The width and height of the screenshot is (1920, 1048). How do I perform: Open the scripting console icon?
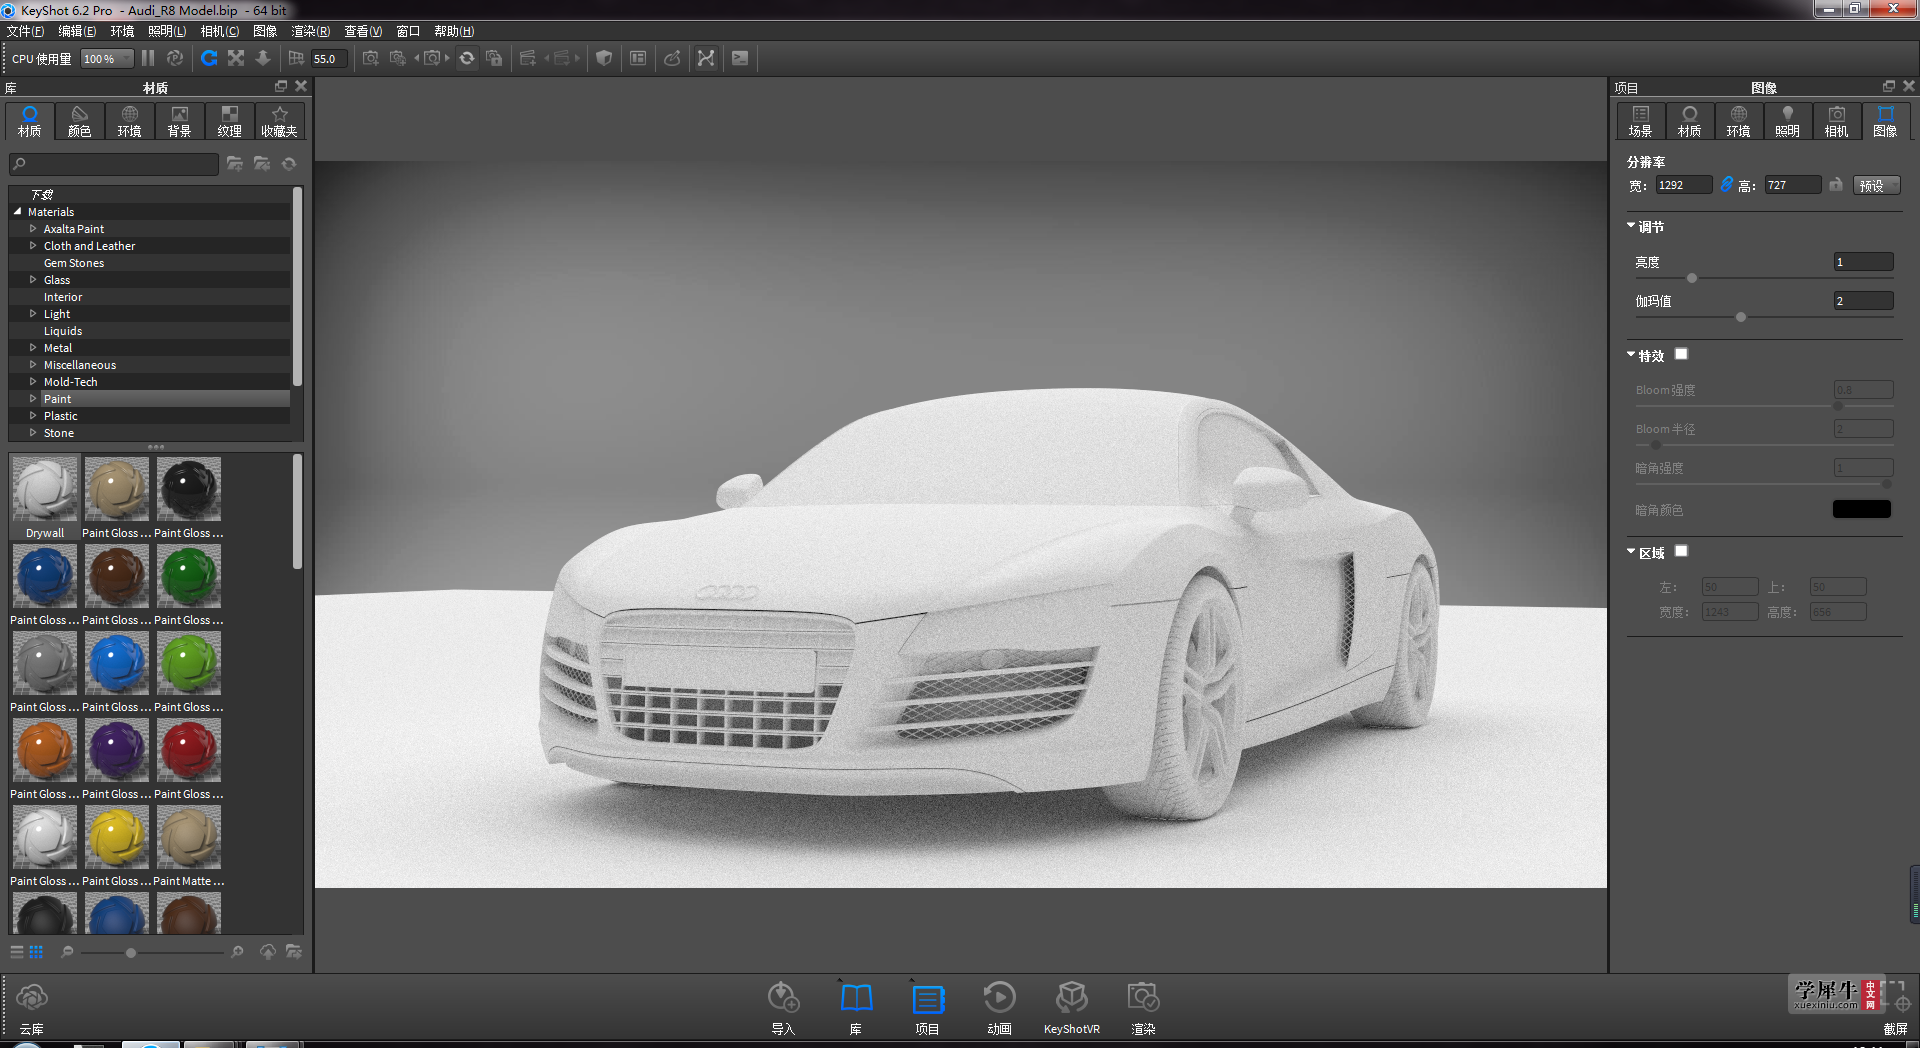coord(740,58)
